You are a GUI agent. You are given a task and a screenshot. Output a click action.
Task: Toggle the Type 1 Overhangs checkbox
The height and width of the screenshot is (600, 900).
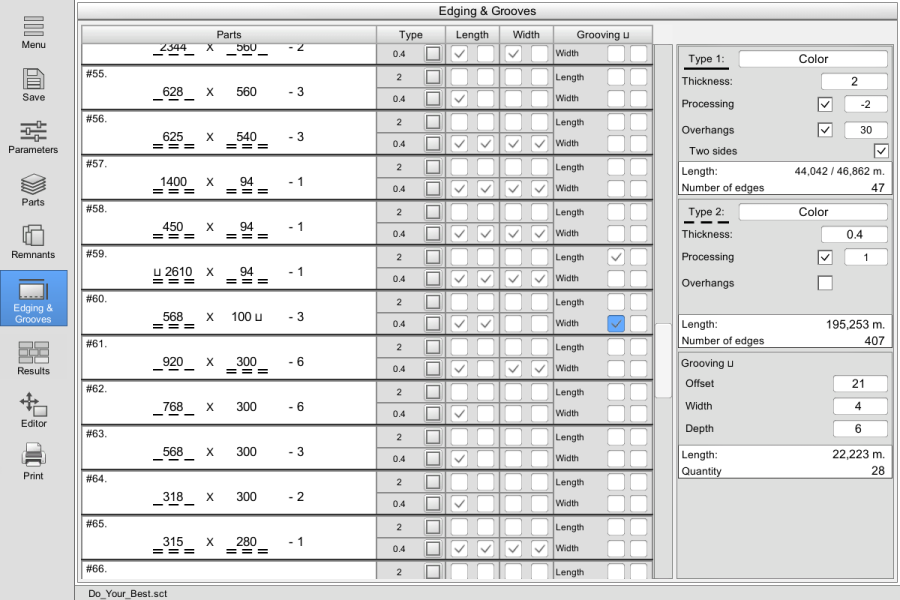[x=825, y=130]
